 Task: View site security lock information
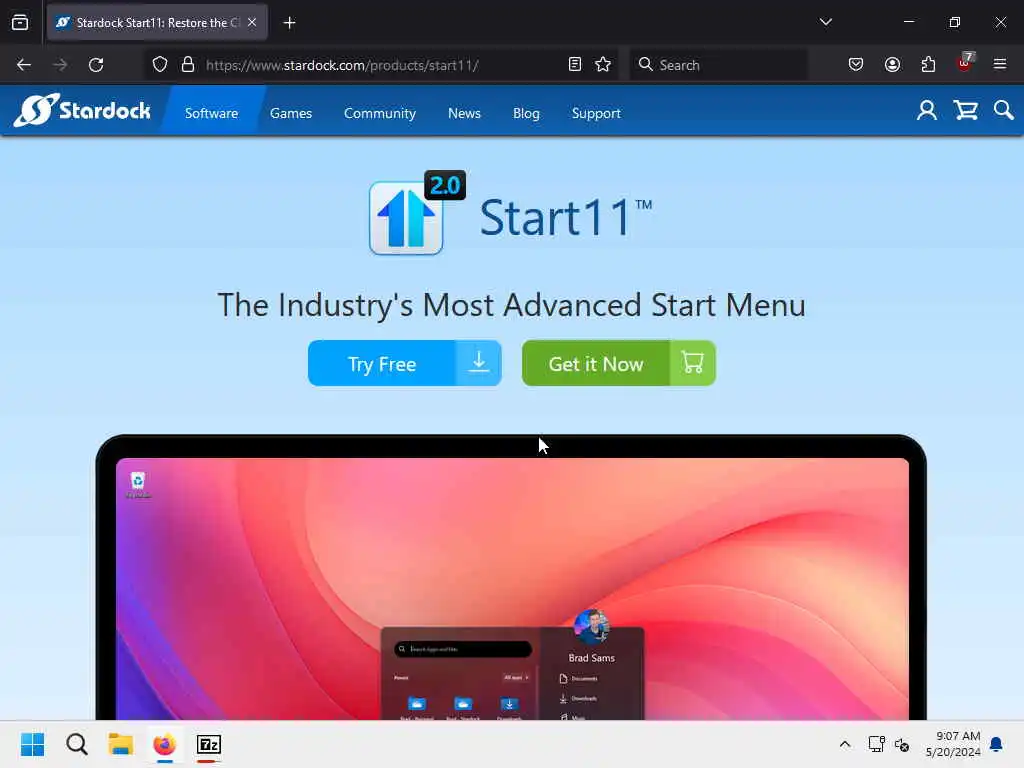(188, 65)
